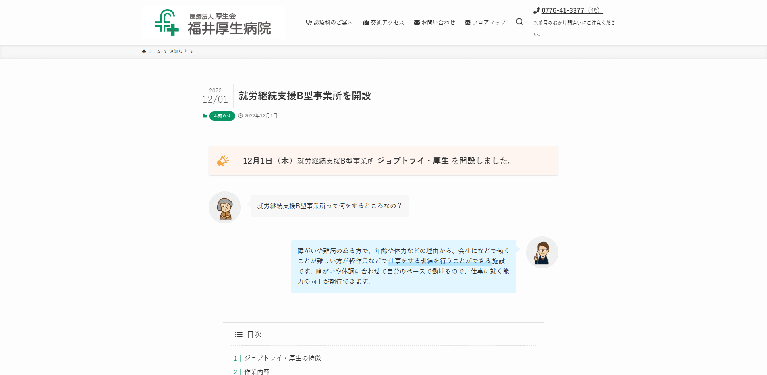
Task: Click the clock icon beside post date
Action: (x=240, y=116)
